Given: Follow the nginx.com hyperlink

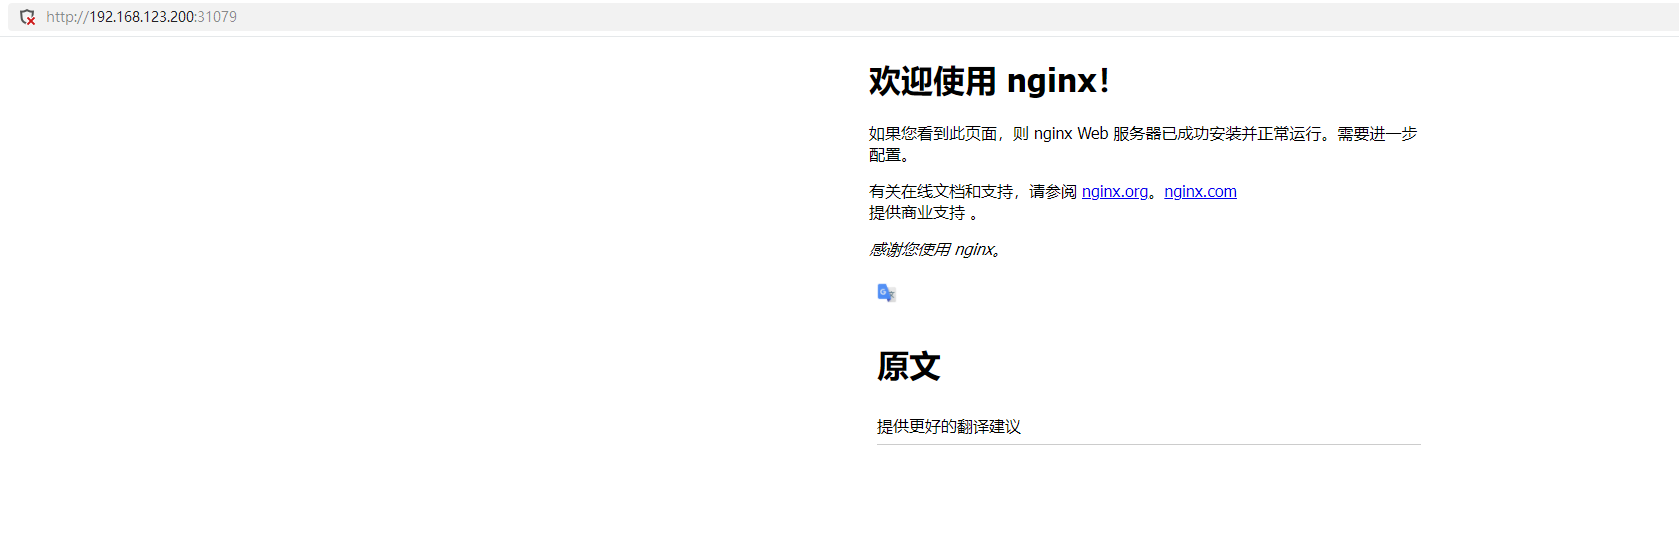Looking at the screenshot, I should pos(1200,192).
